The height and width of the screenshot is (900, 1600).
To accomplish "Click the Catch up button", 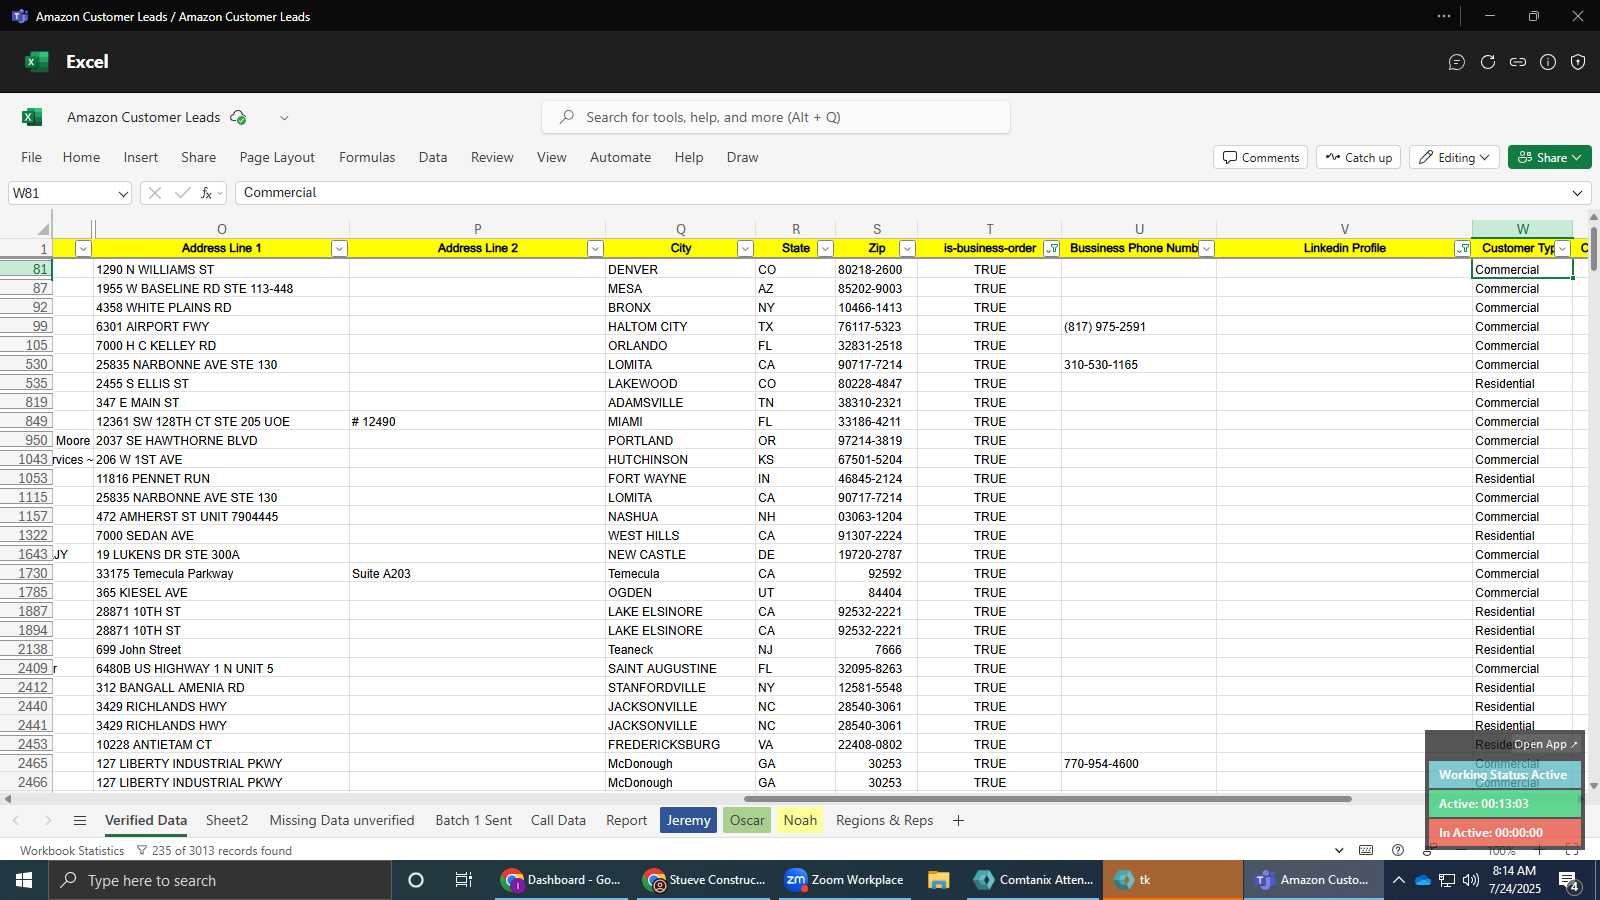I will 1358,157.
